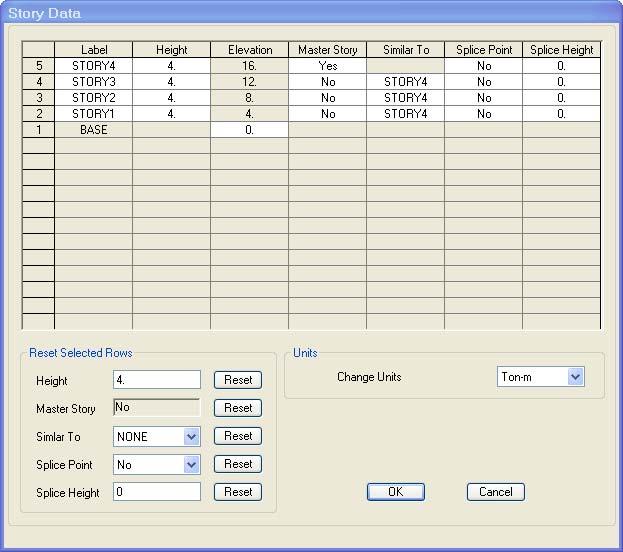
Task: Click the Splice Height cell of STORY4
Action: pos(561,66)
